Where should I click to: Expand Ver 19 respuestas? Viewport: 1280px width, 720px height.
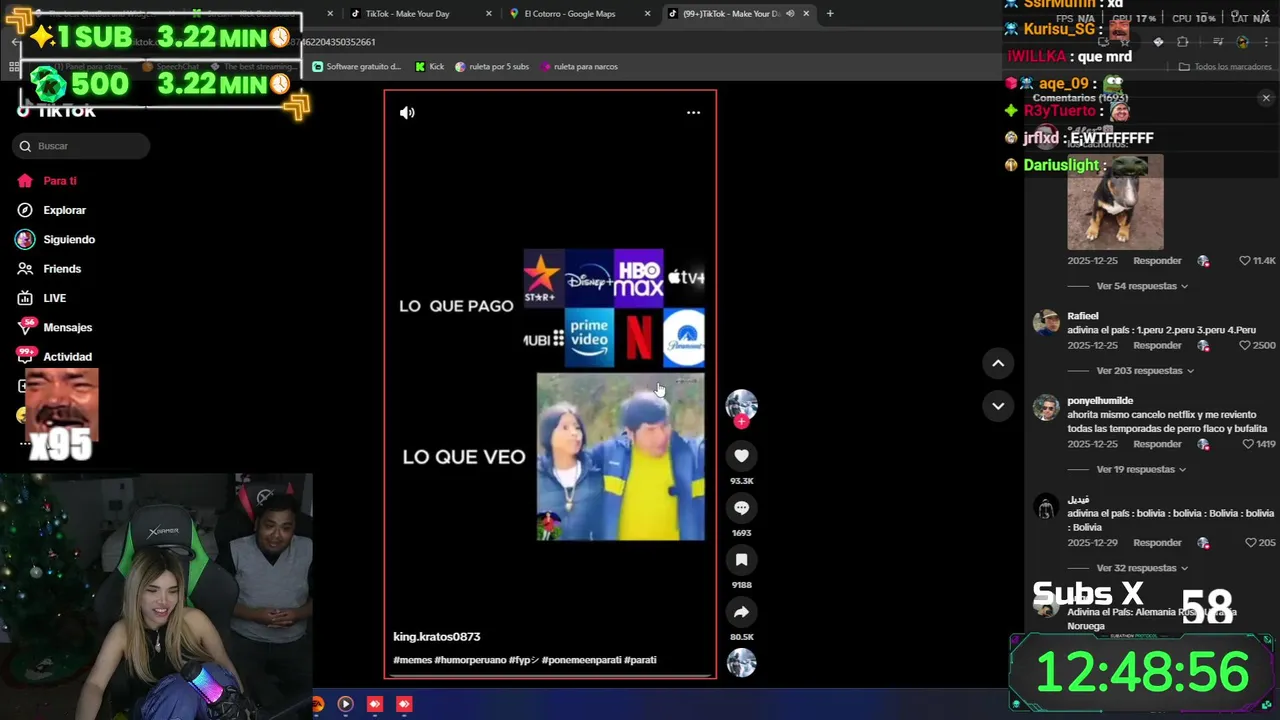pyautogui.click(x=1142, y=469)
